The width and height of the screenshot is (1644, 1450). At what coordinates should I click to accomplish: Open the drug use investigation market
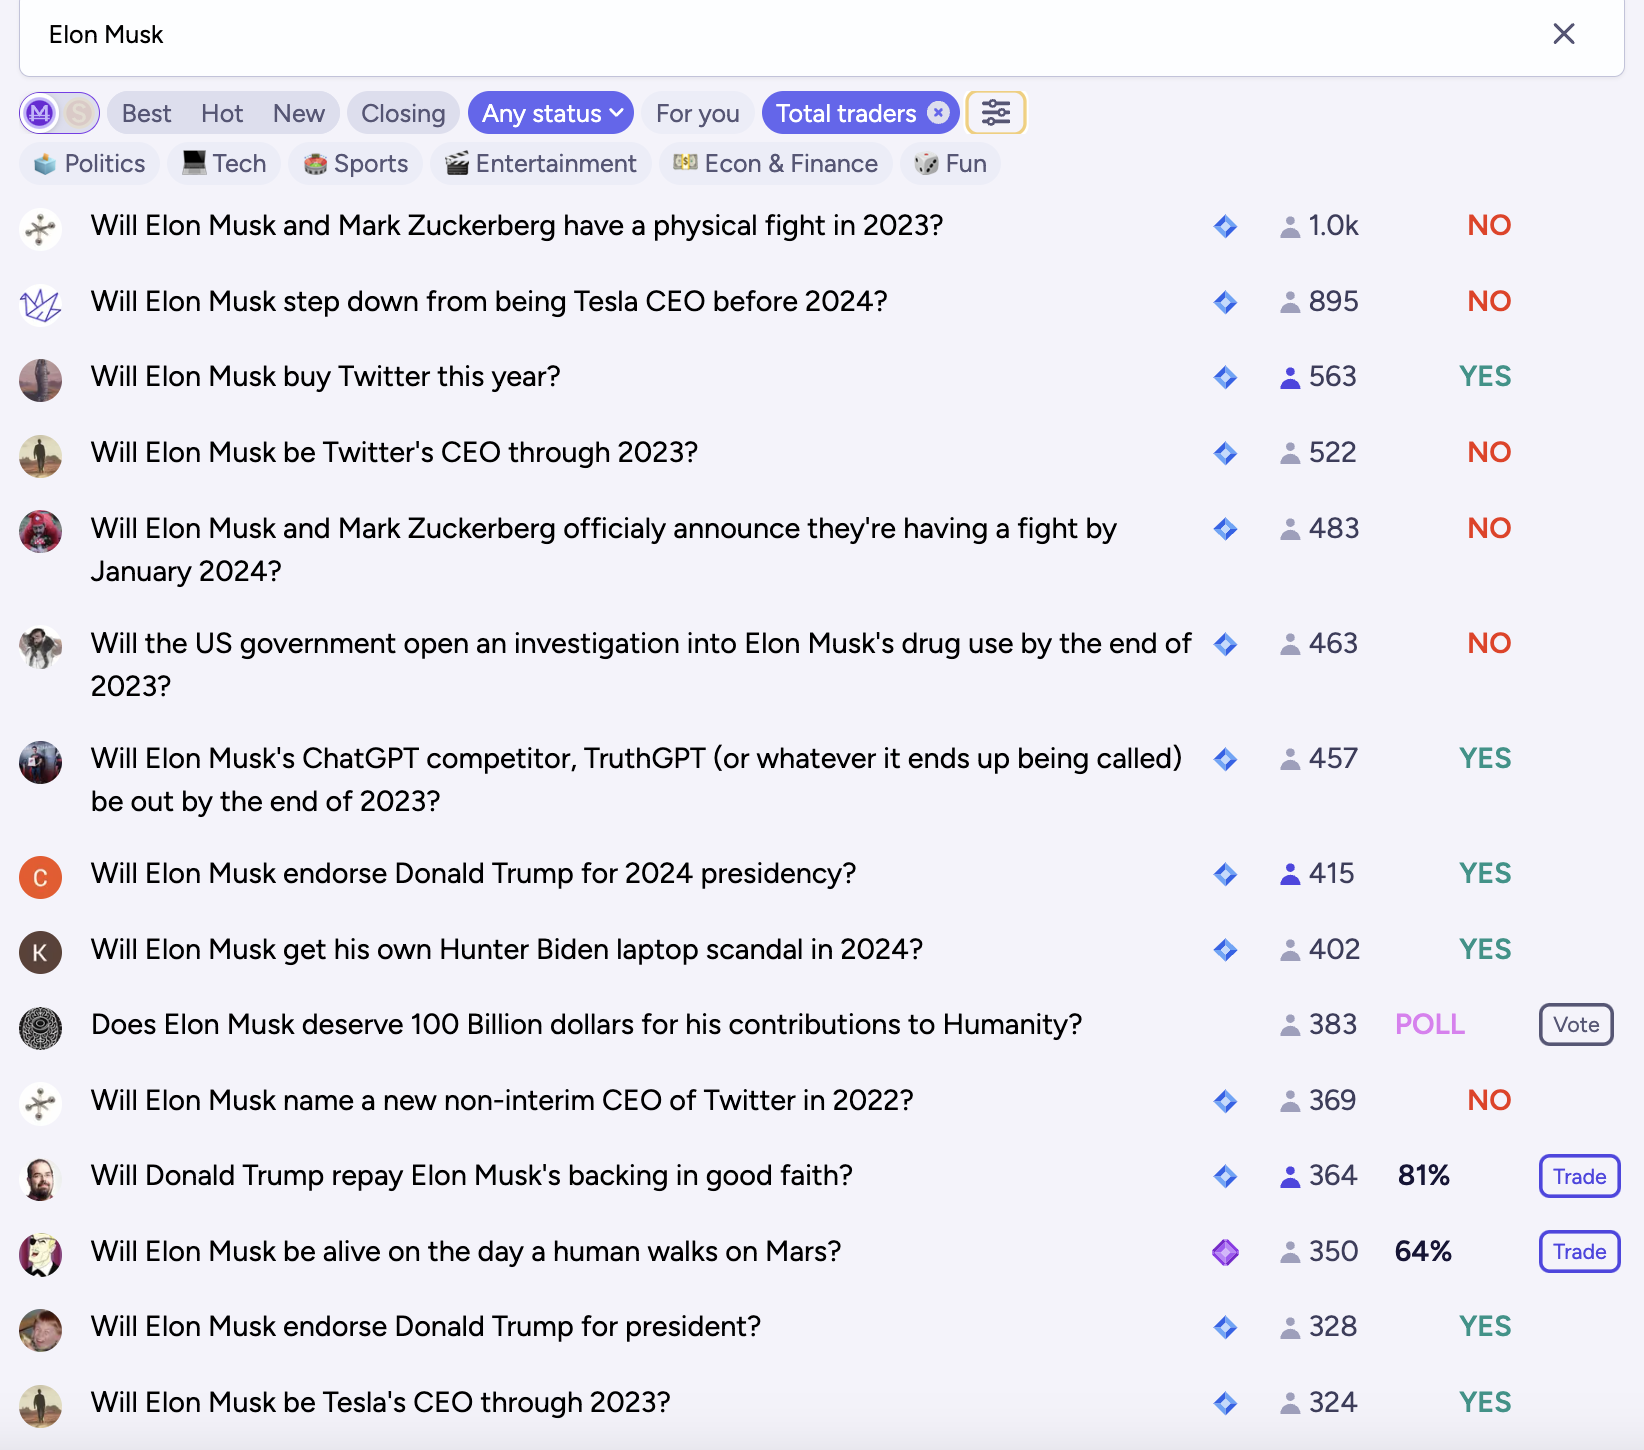[x=641, y=664]
